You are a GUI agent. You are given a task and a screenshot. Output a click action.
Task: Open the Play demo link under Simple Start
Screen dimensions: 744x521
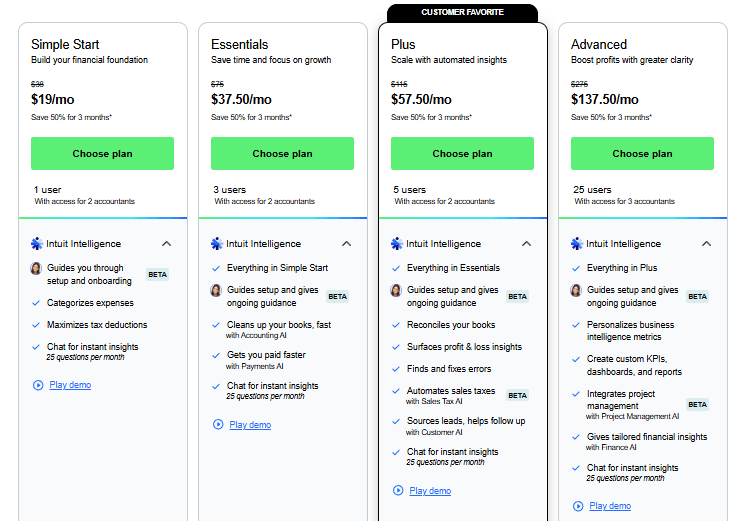tap(70, 385)
